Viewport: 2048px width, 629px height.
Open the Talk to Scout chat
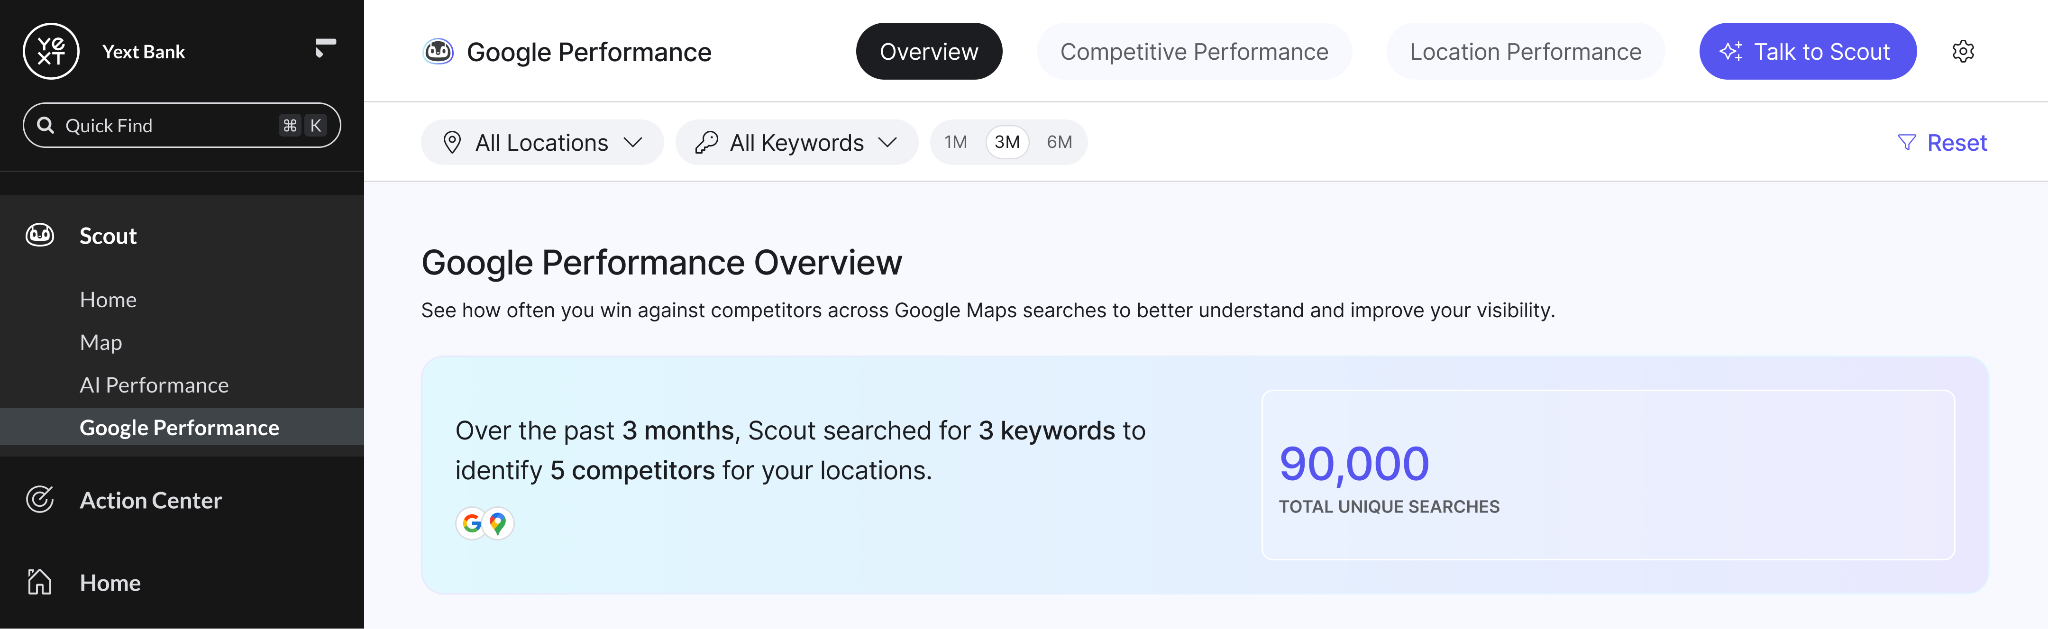pos(1808,51)
